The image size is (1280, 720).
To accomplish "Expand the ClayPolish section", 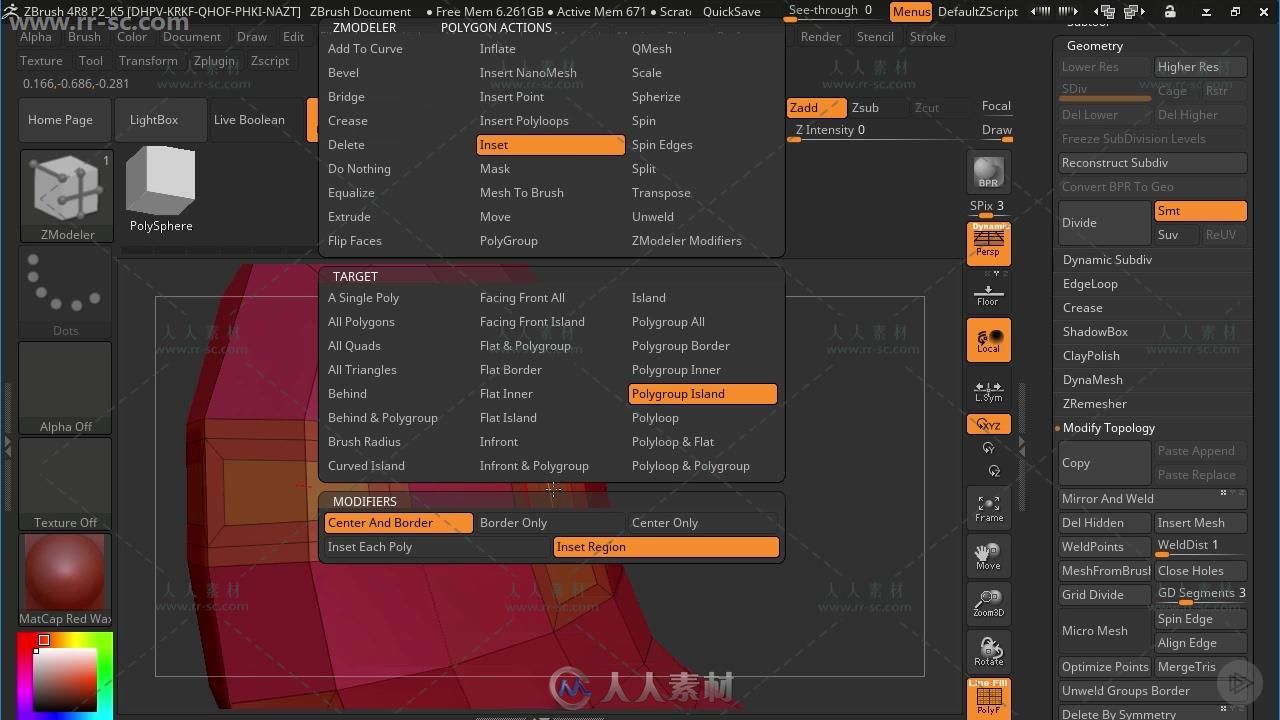I will point(1091,356).
